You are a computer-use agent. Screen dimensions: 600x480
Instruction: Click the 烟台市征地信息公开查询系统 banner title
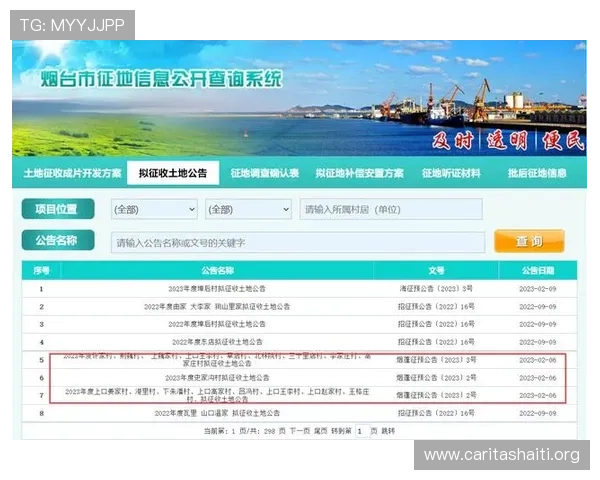pos(161,79)
